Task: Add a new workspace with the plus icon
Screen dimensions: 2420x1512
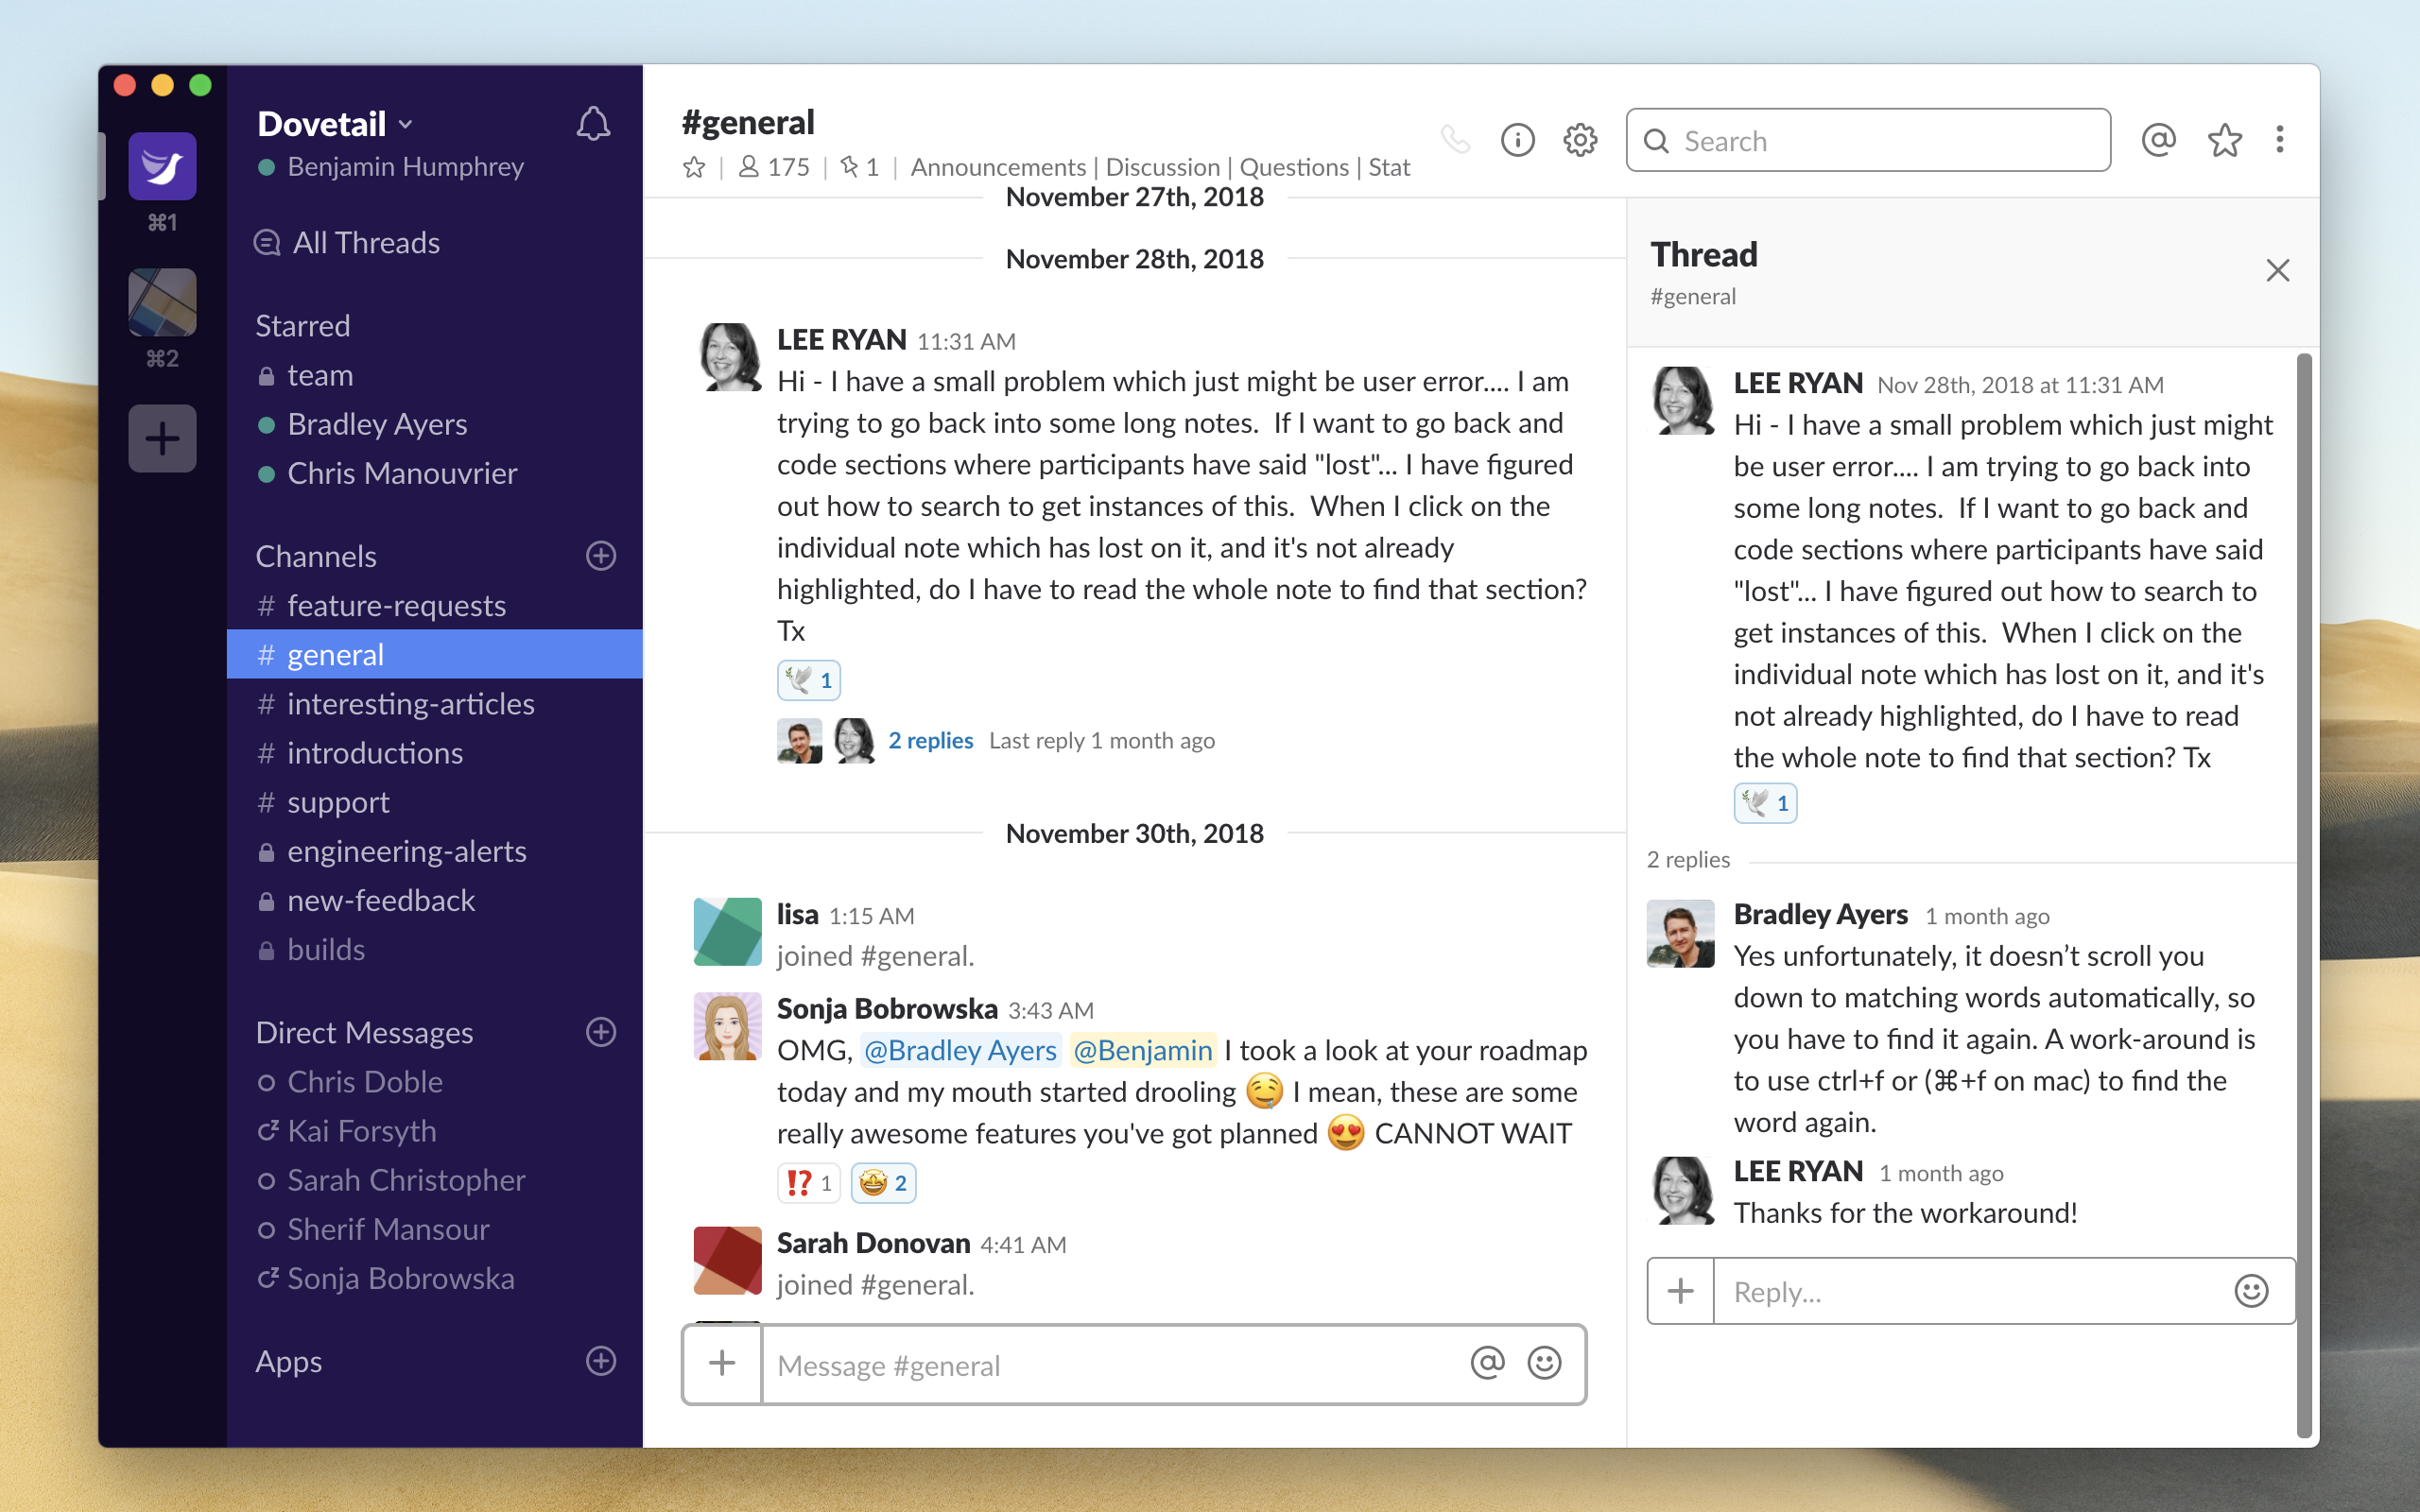Action: [161, 438]
